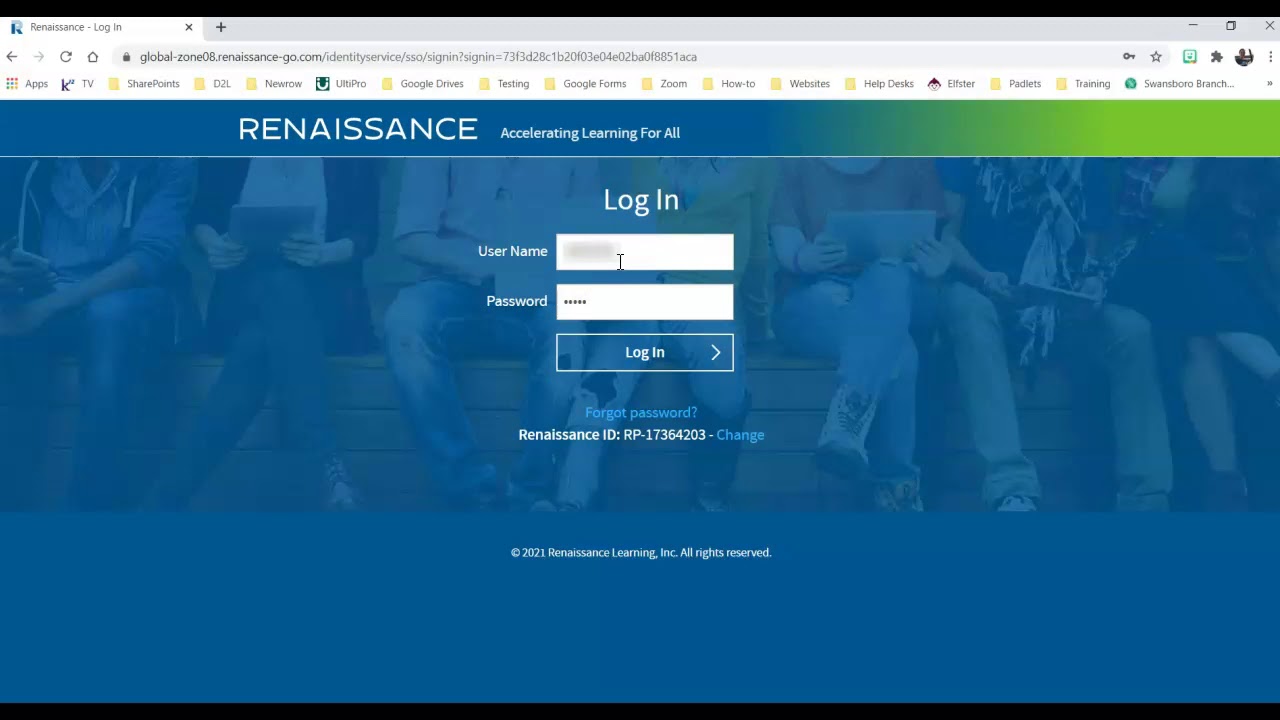Click the padlock site info icon
The image size is (1280, 720).
[x=126, y=57]
